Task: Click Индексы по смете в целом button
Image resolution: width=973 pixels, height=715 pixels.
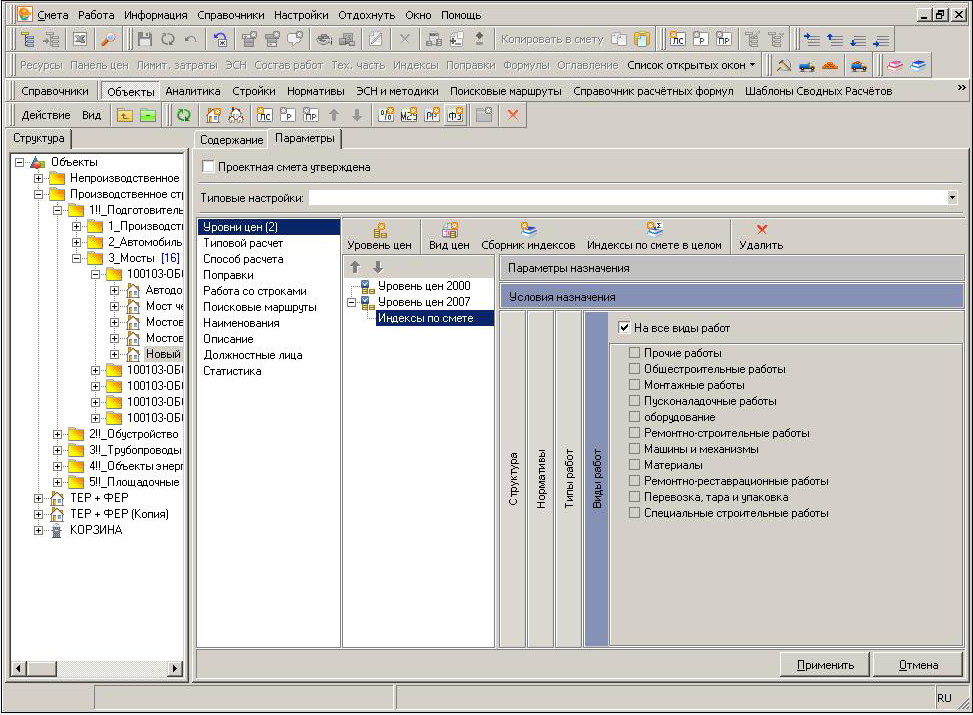Action: [x=654, y=236]
